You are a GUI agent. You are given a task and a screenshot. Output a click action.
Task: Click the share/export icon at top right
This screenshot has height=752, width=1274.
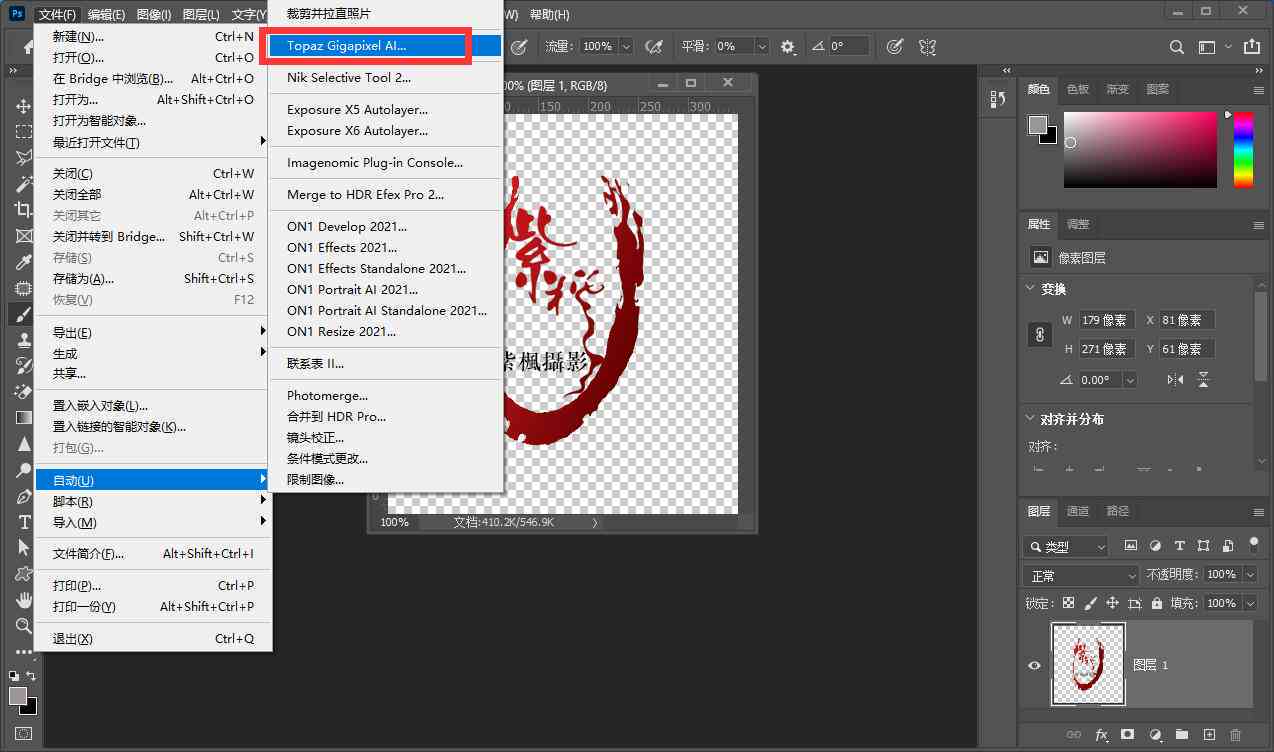coord(1252,46)
